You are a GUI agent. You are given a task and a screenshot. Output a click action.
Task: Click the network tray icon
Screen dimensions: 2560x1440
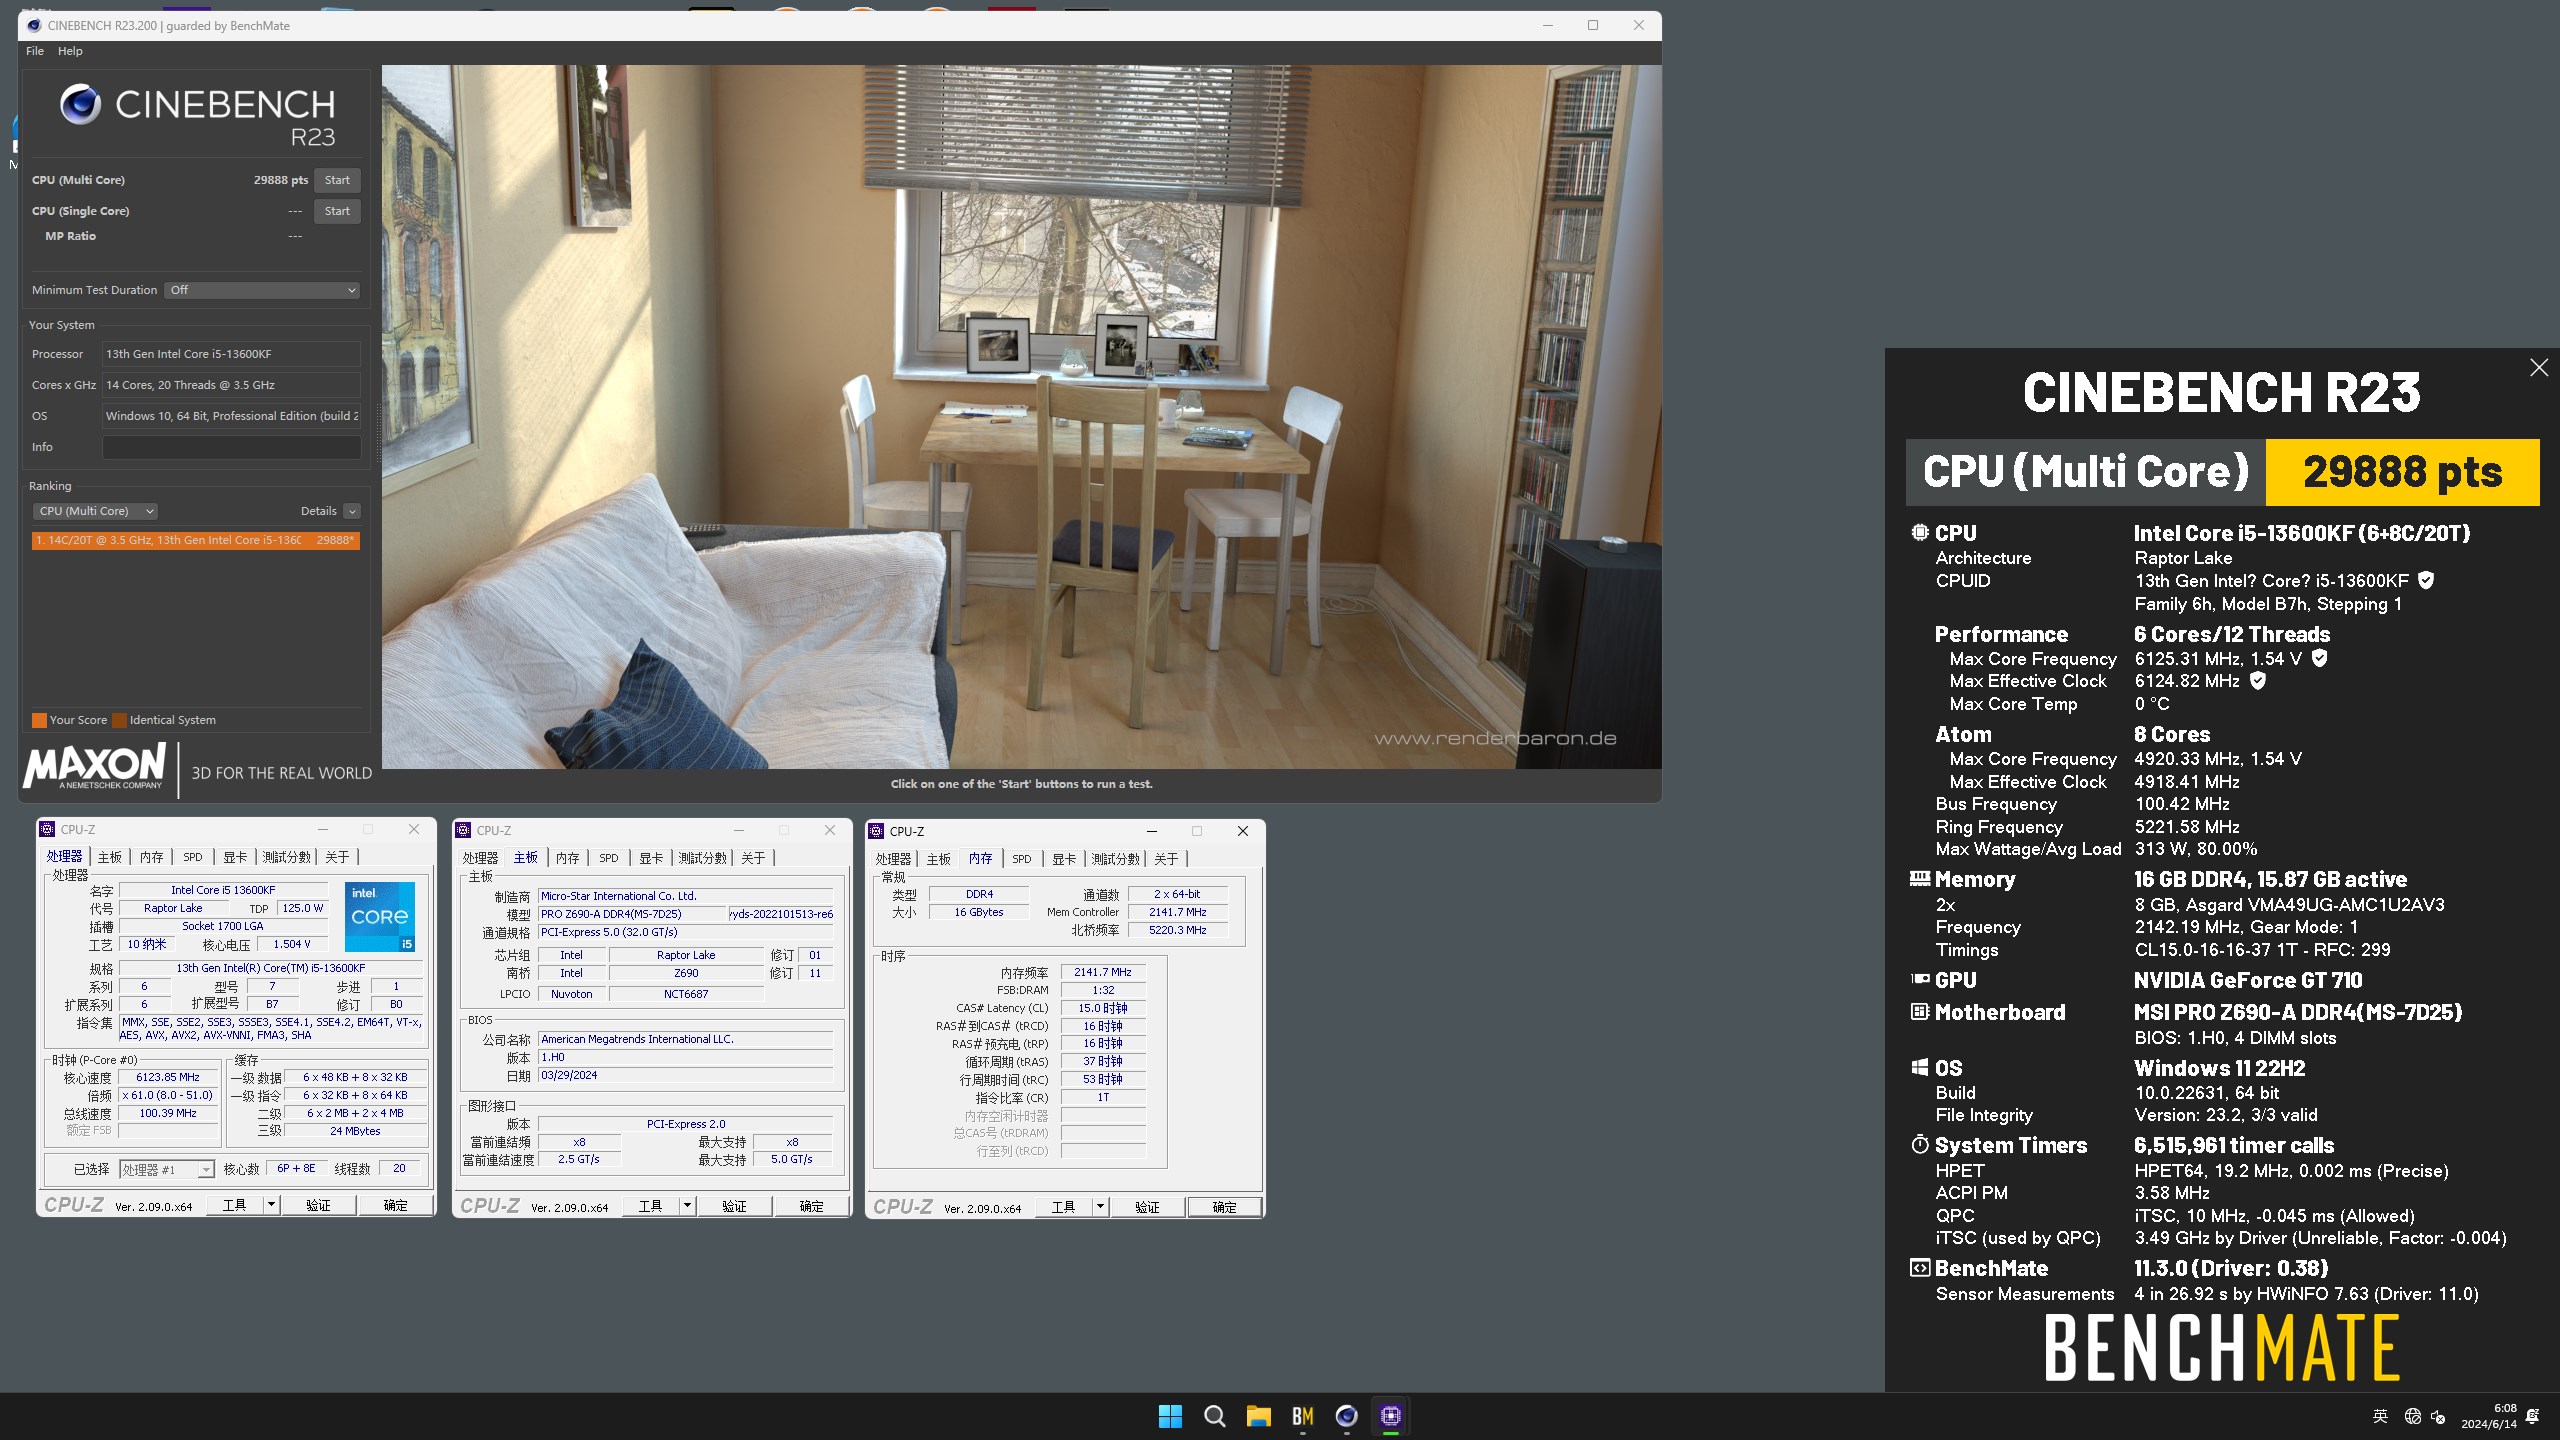tap(2413, 1416)
